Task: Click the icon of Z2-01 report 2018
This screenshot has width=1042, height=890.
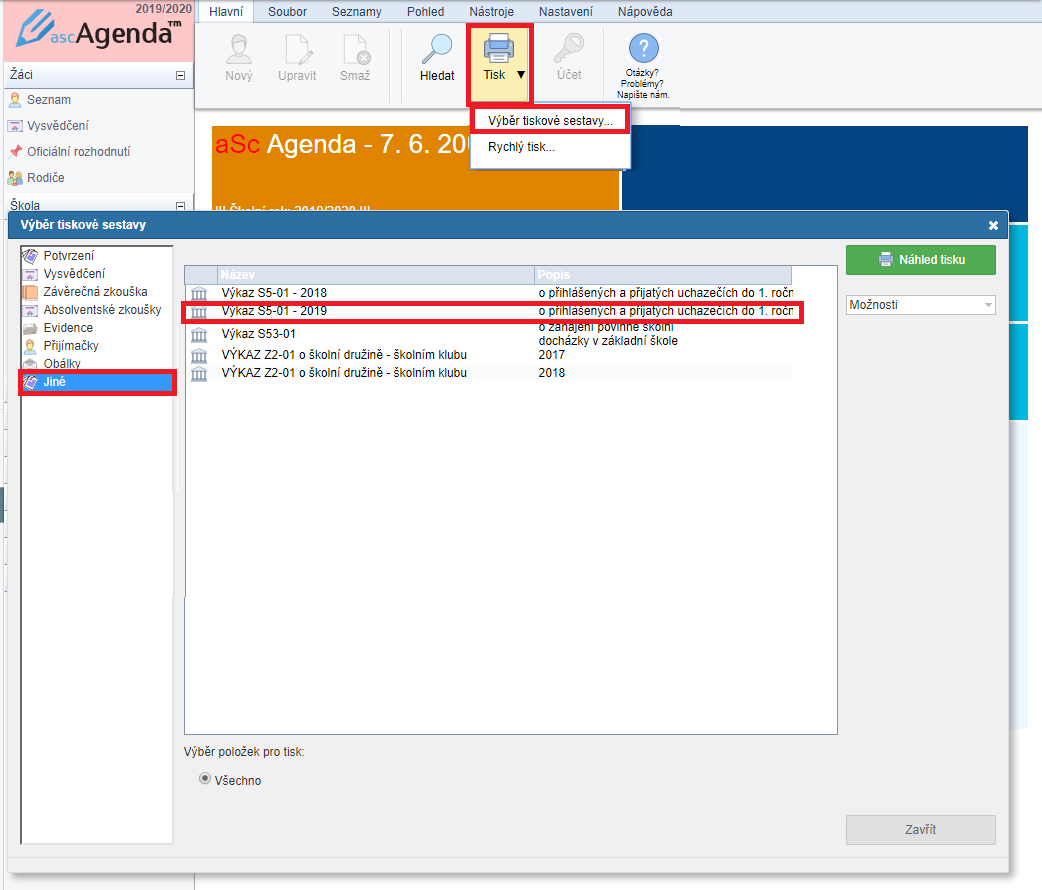Action: [199, 374]
